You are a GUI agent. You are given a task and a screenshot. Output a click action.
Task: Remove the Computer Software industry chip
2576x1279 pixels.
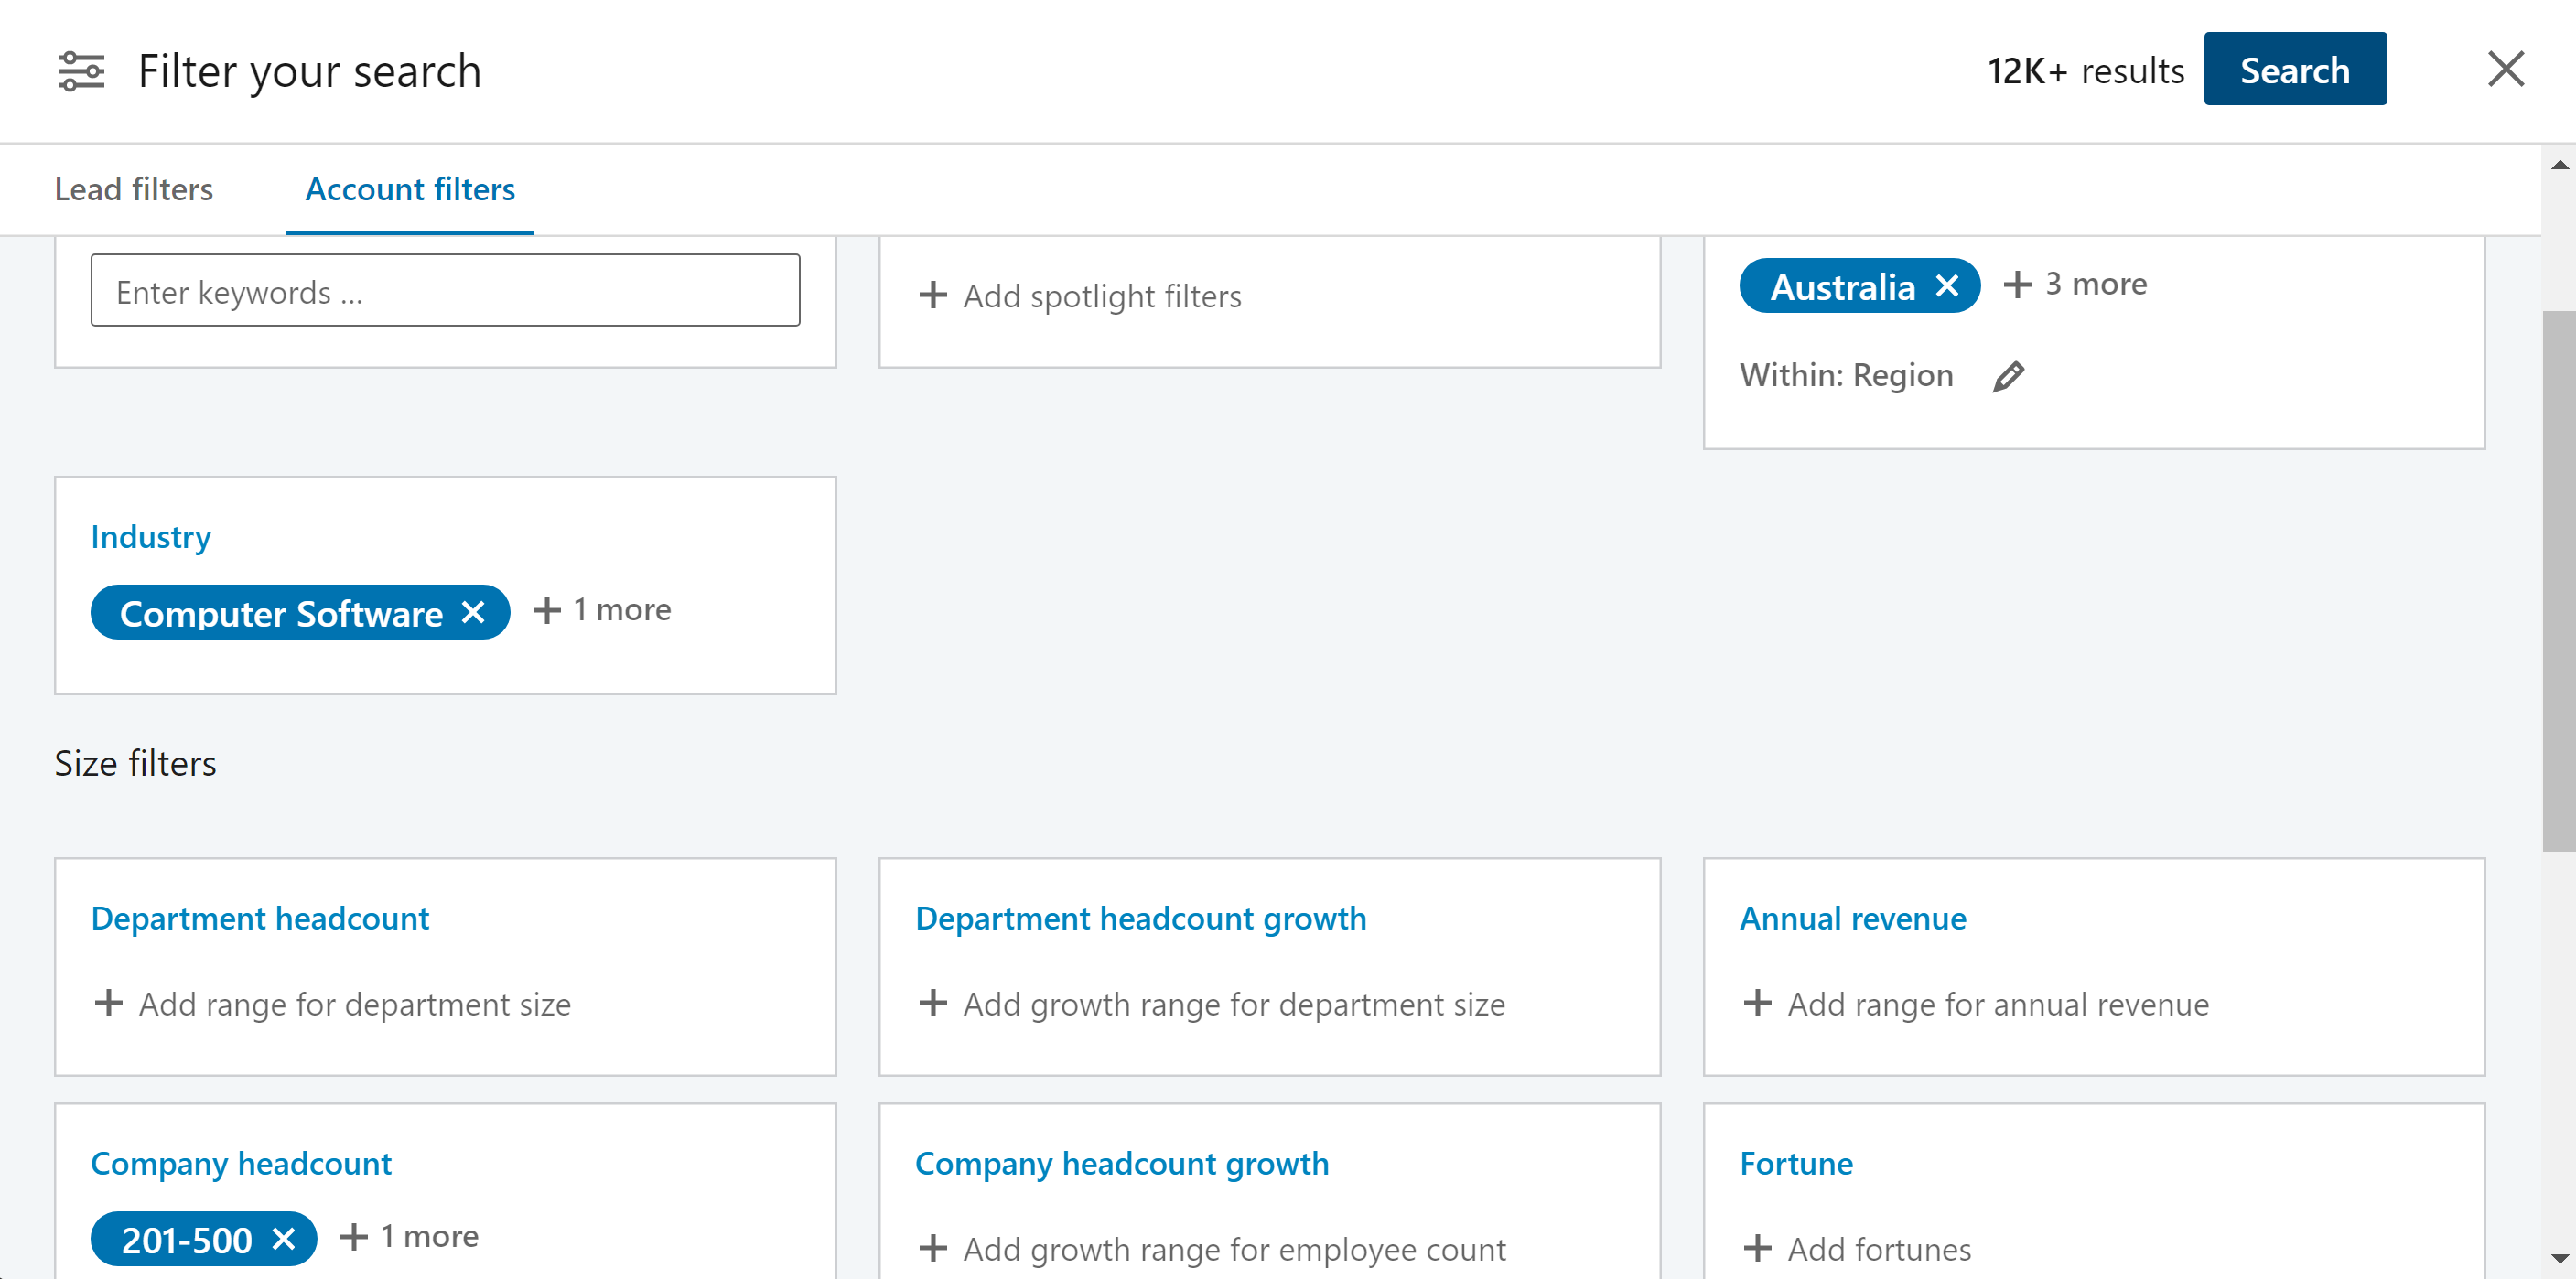click(x=473, y=612)
